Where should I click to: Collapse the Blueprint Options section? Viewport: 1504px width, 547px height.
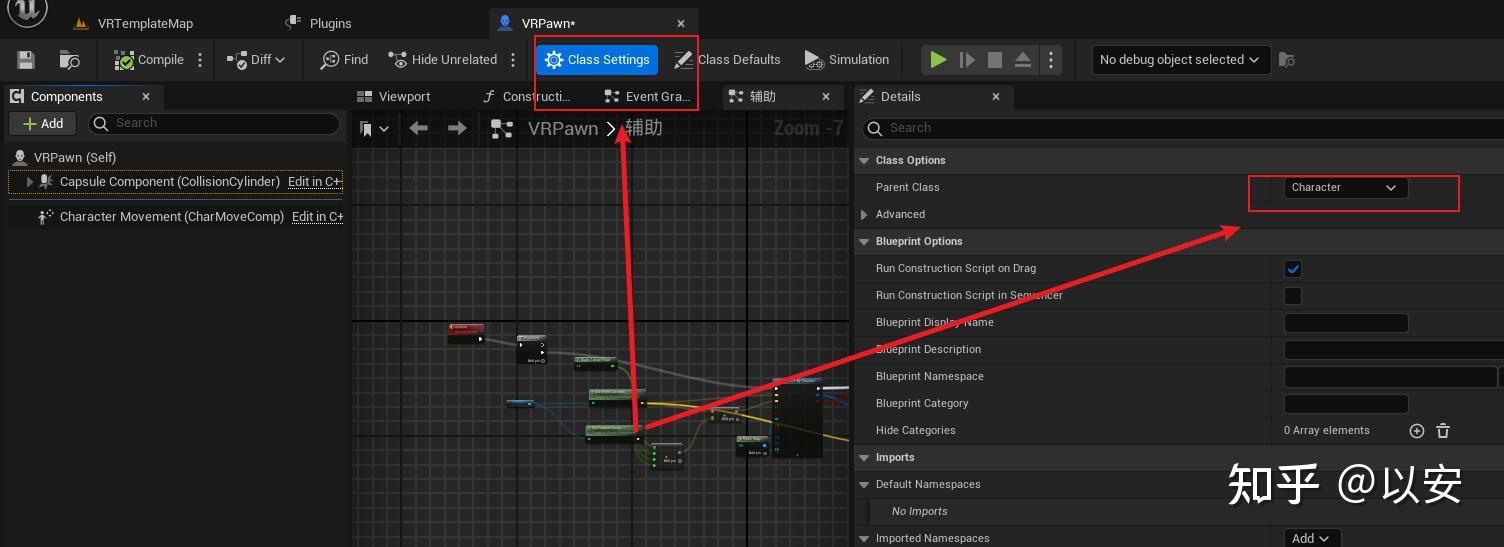865,241
